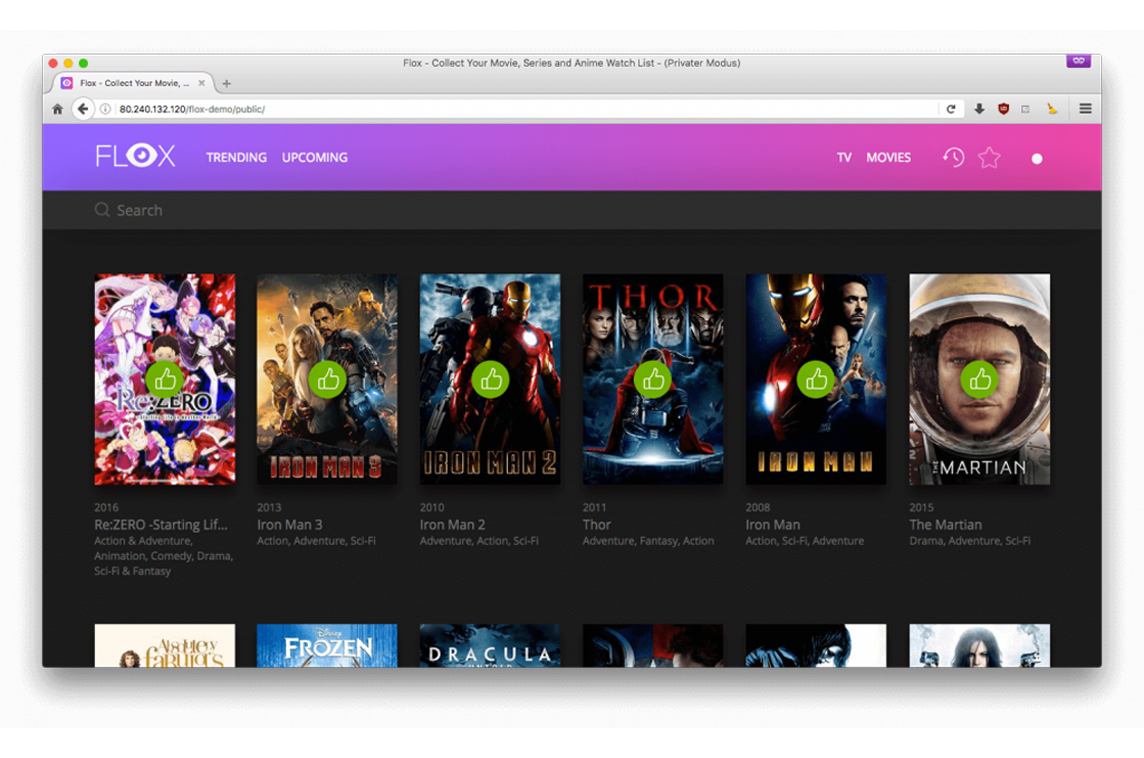Click the Search input field

[572, 210]
